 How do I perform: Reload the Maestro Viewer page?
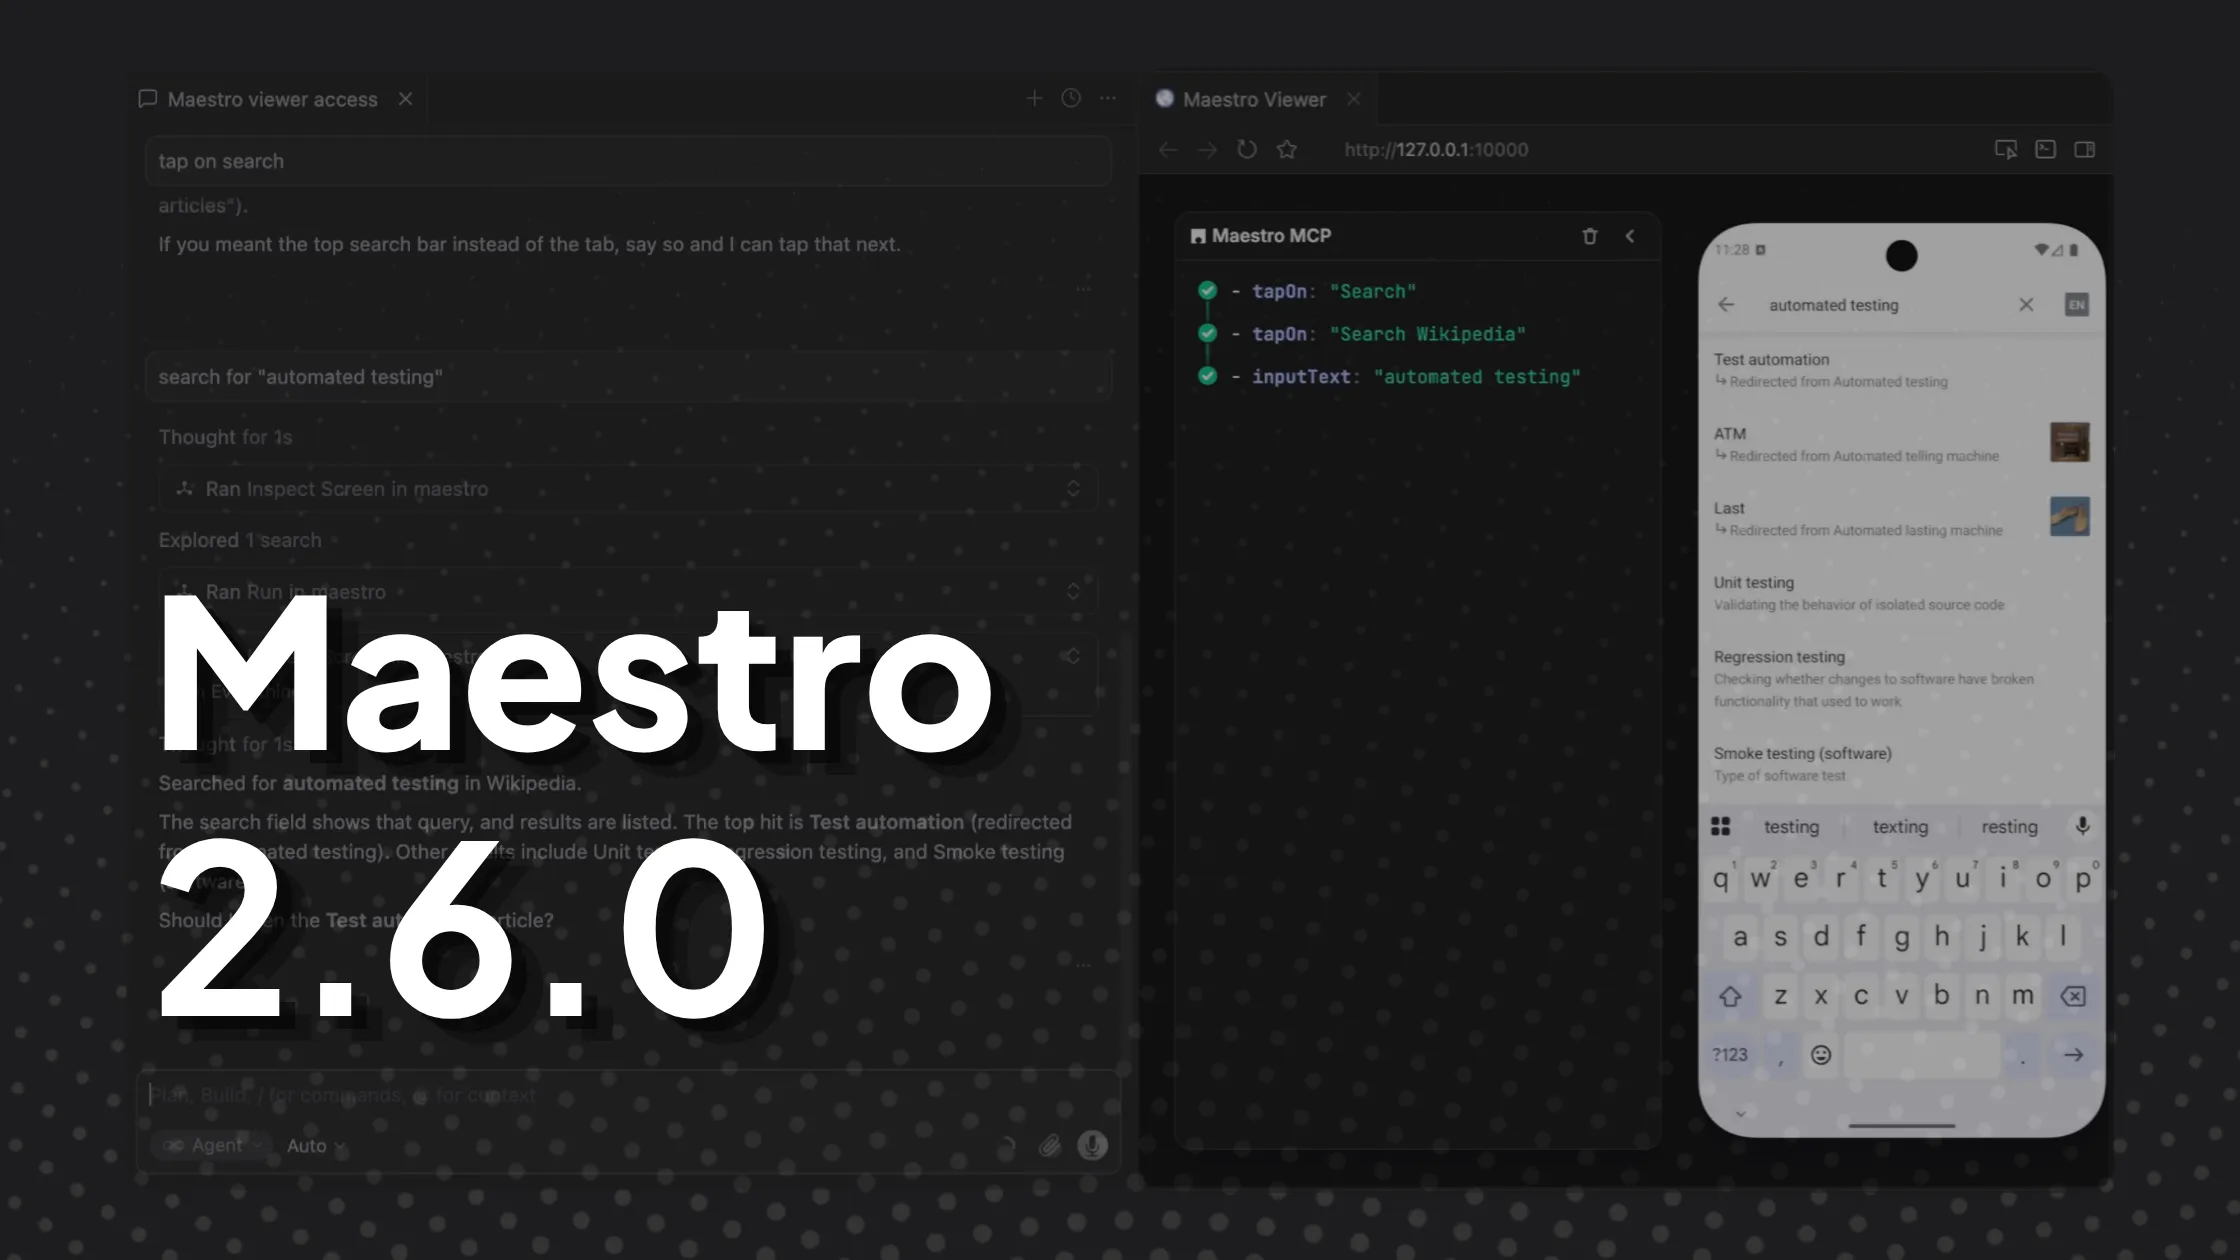[x=1247, y=150]
